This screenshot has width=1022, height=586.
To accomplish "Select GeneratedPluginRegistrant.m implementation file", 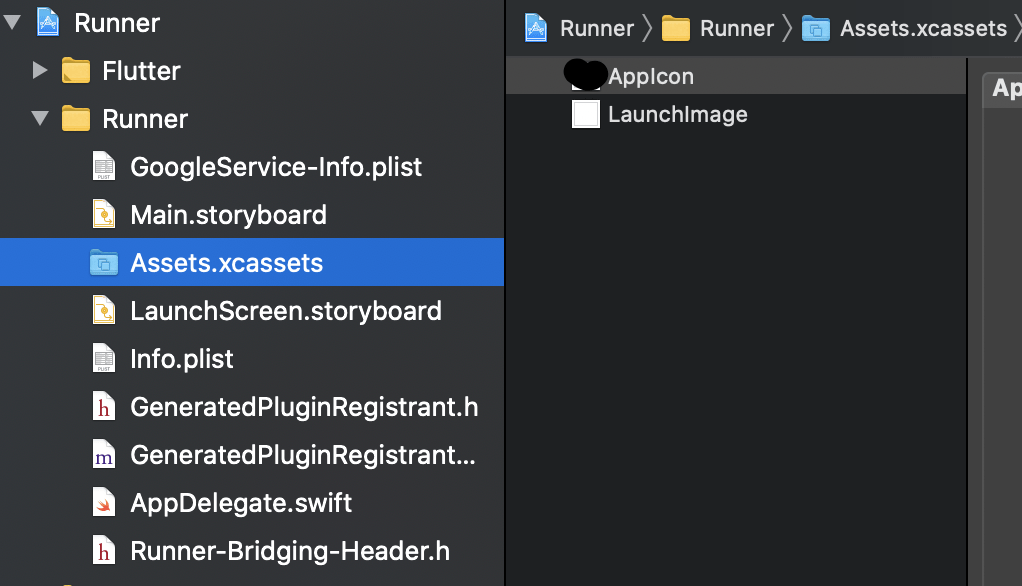I will point(302,455).
